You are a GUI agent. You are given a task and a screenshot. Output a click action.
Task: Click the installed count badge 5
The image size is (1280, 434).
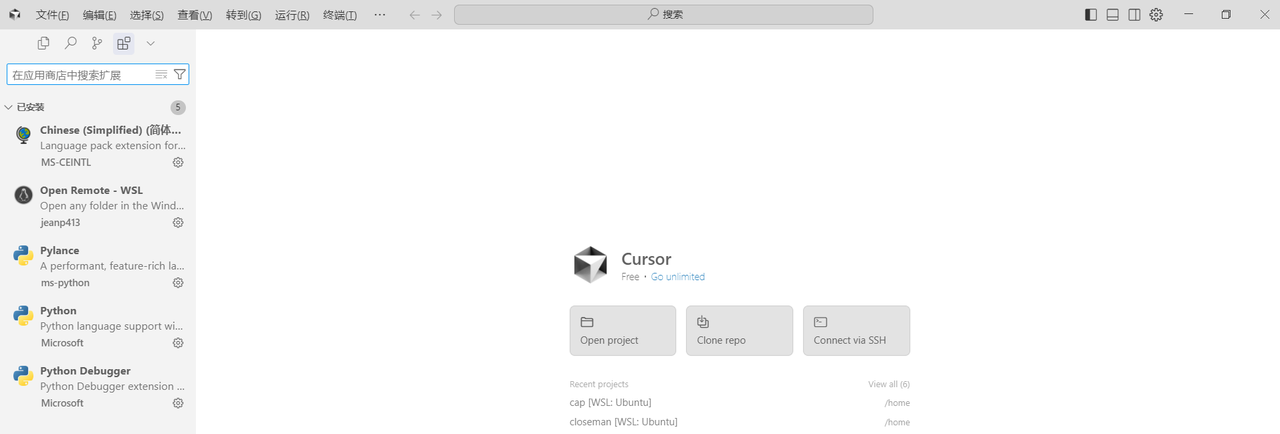[x=178, y=107]
